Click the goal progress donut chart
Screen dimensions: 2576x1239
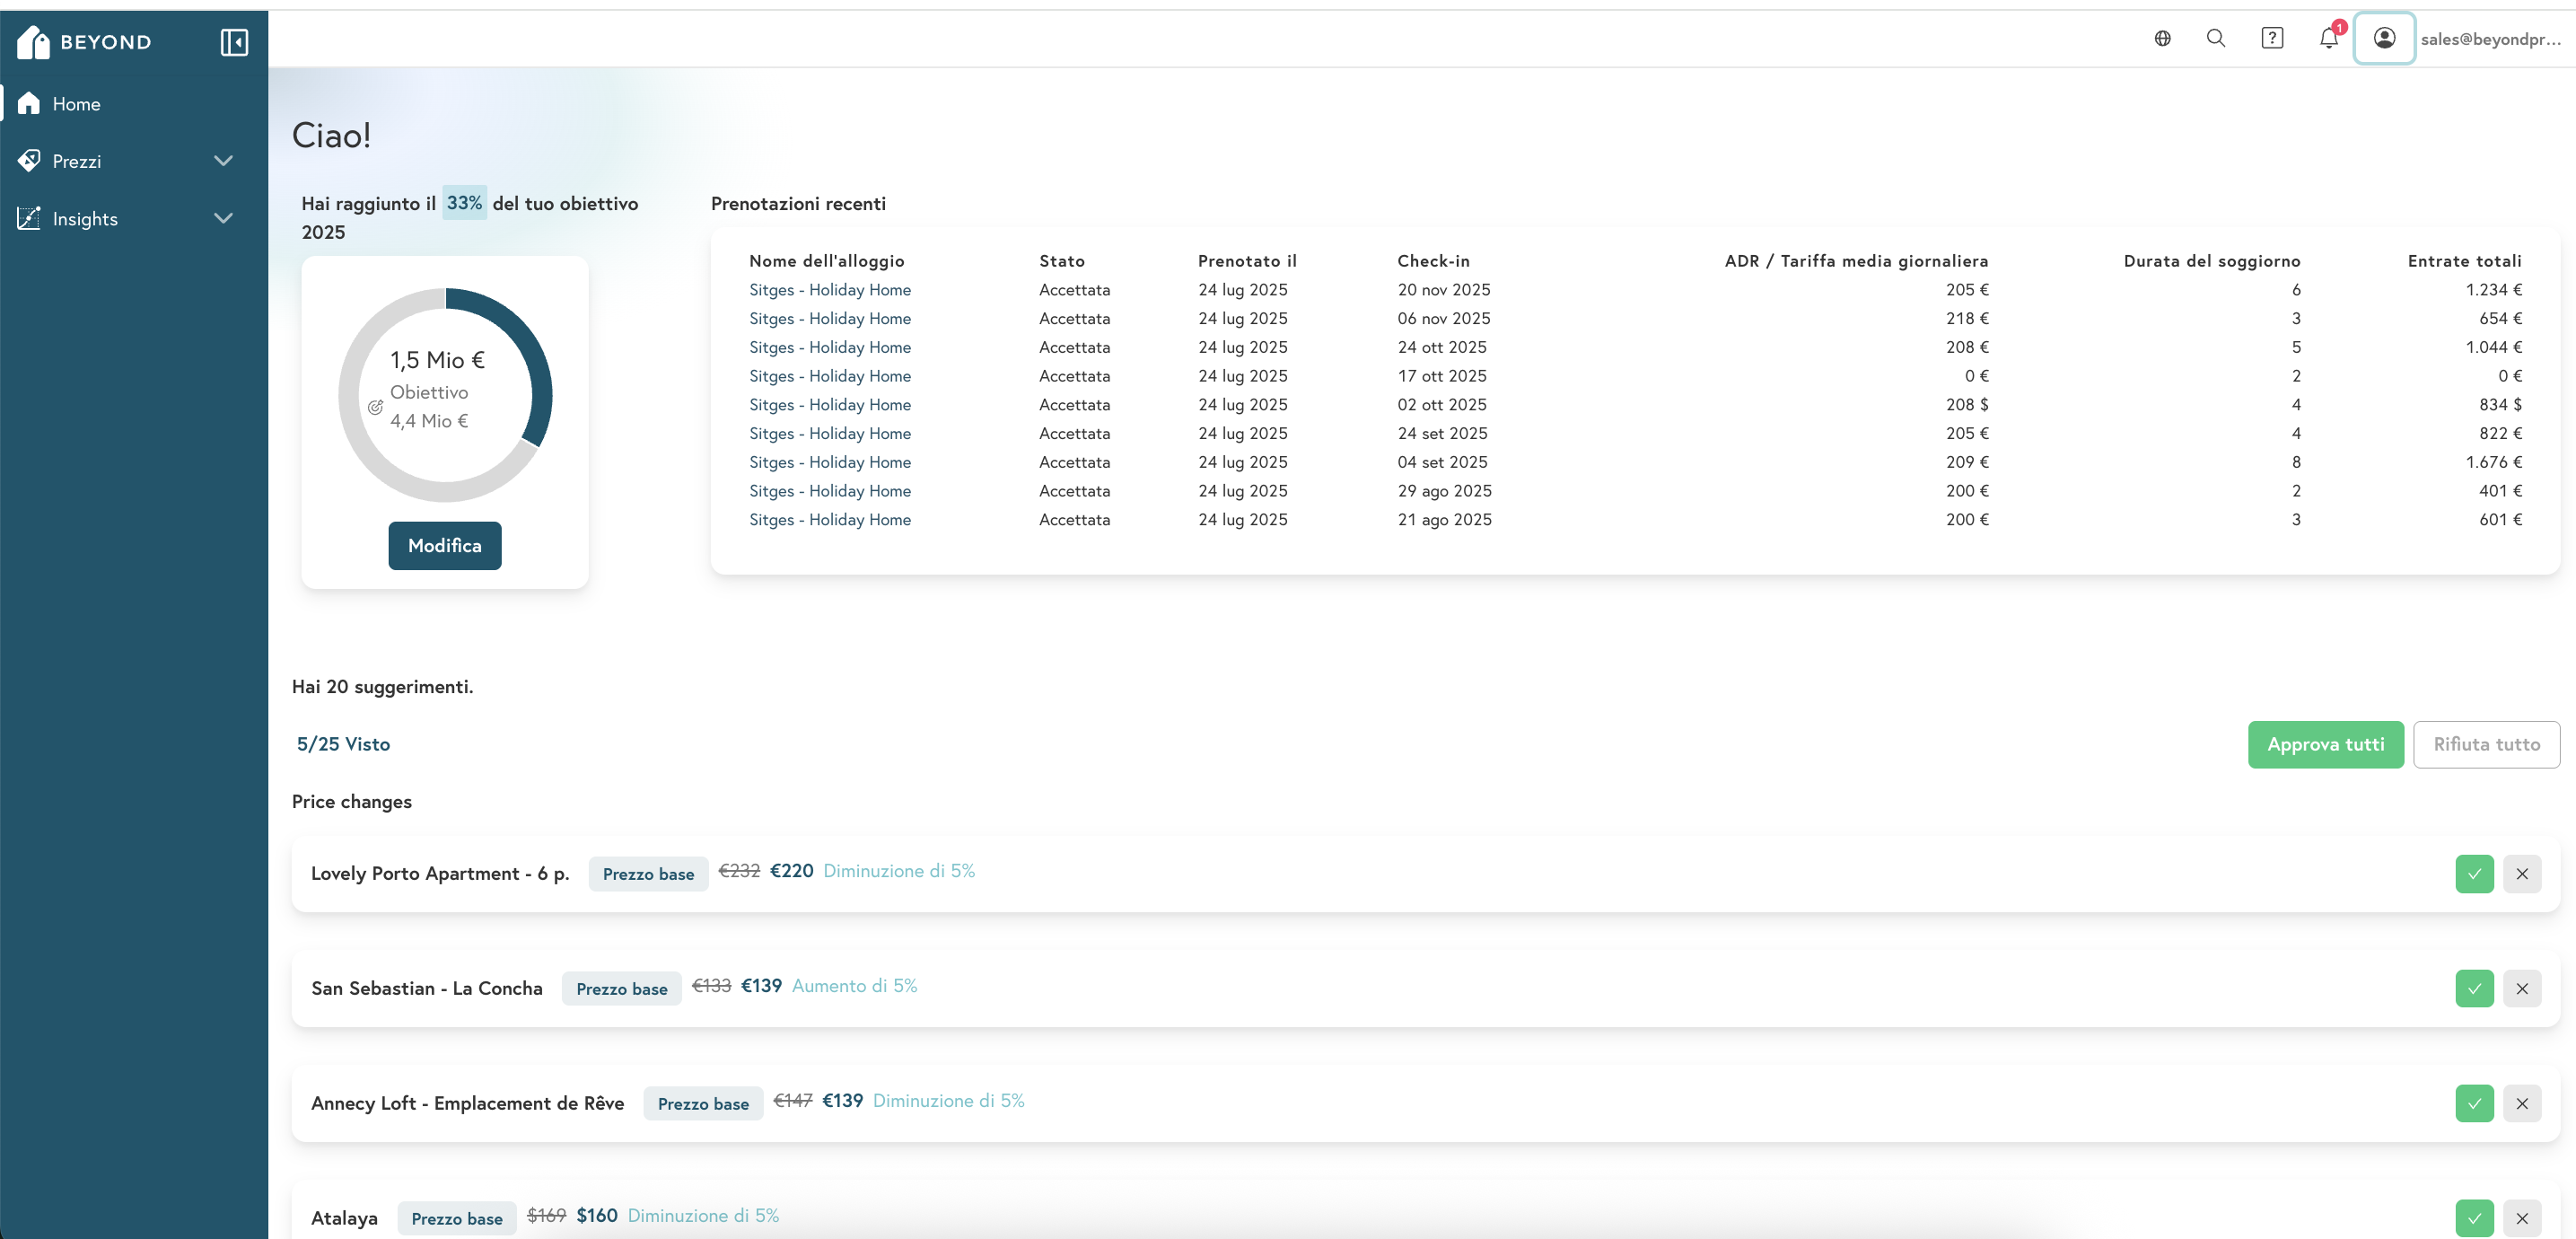coord(445,395)
